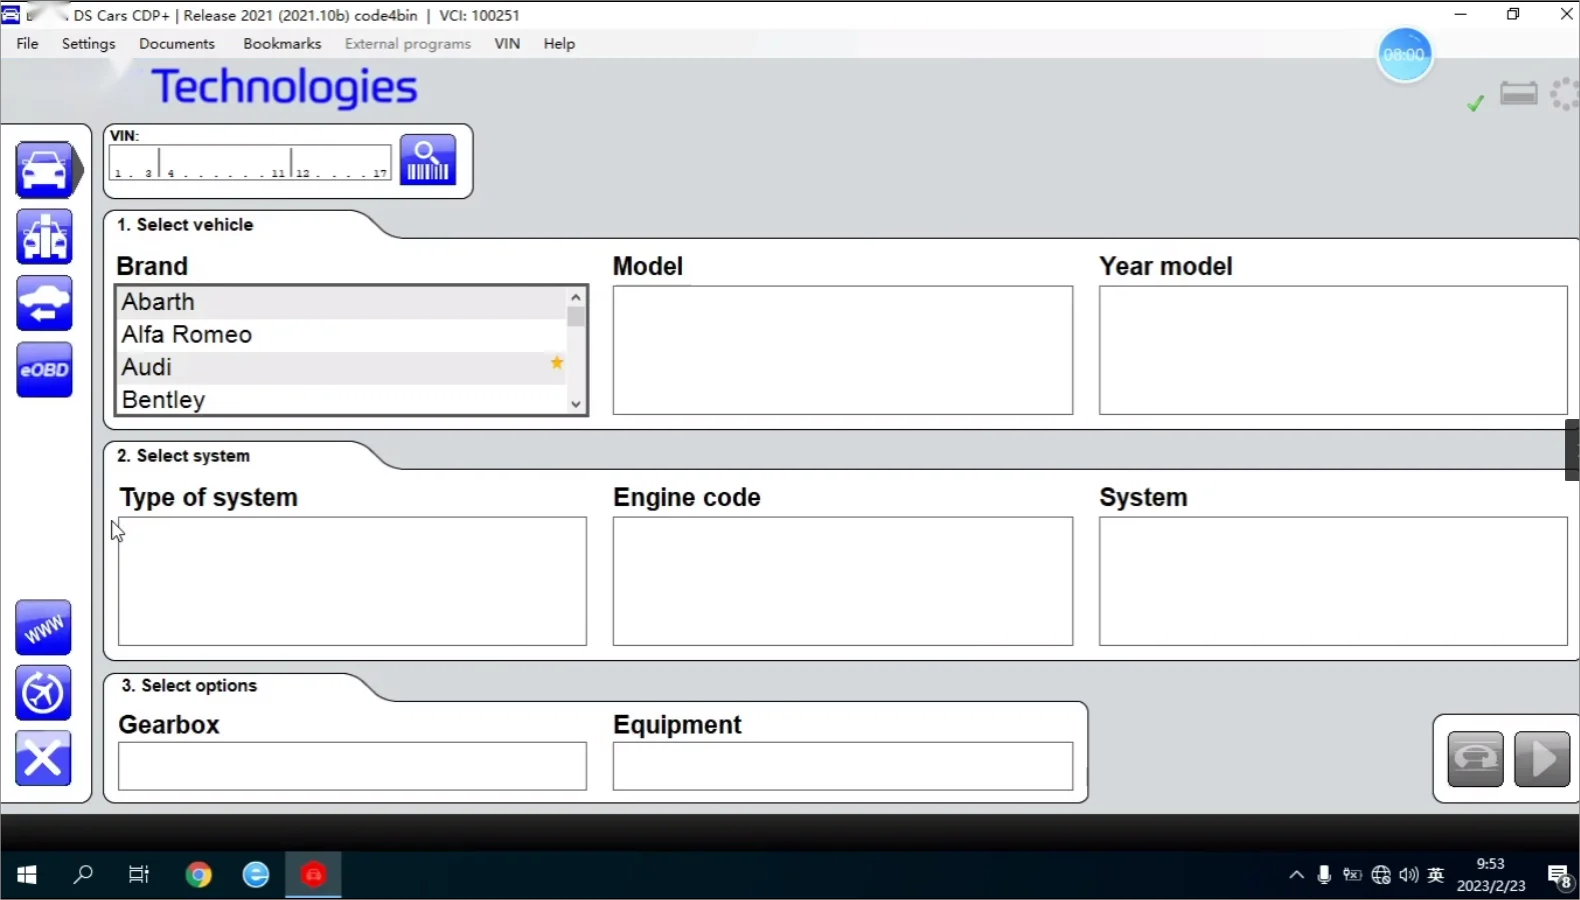
Task: Click the microphone tray icon
Action: point(1324,875)
